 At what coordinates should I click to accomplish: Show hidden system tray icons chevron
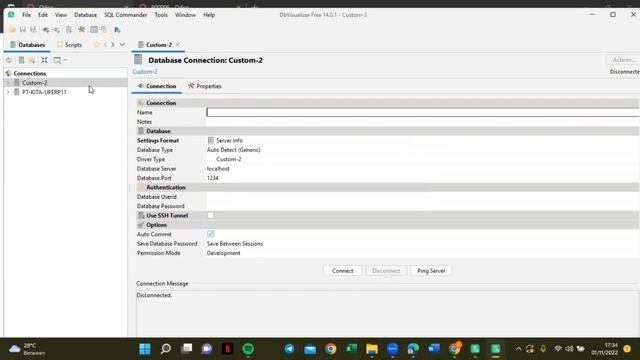(518, 349)
